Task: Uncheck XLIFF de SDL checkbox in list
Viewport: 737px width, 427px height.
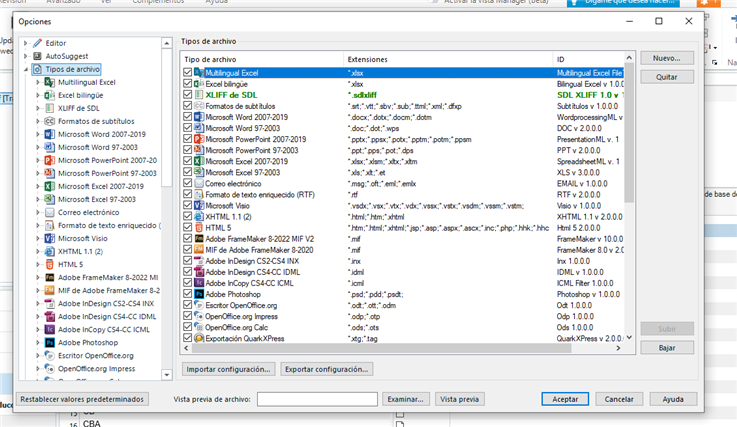Action: tap(188, 95)
